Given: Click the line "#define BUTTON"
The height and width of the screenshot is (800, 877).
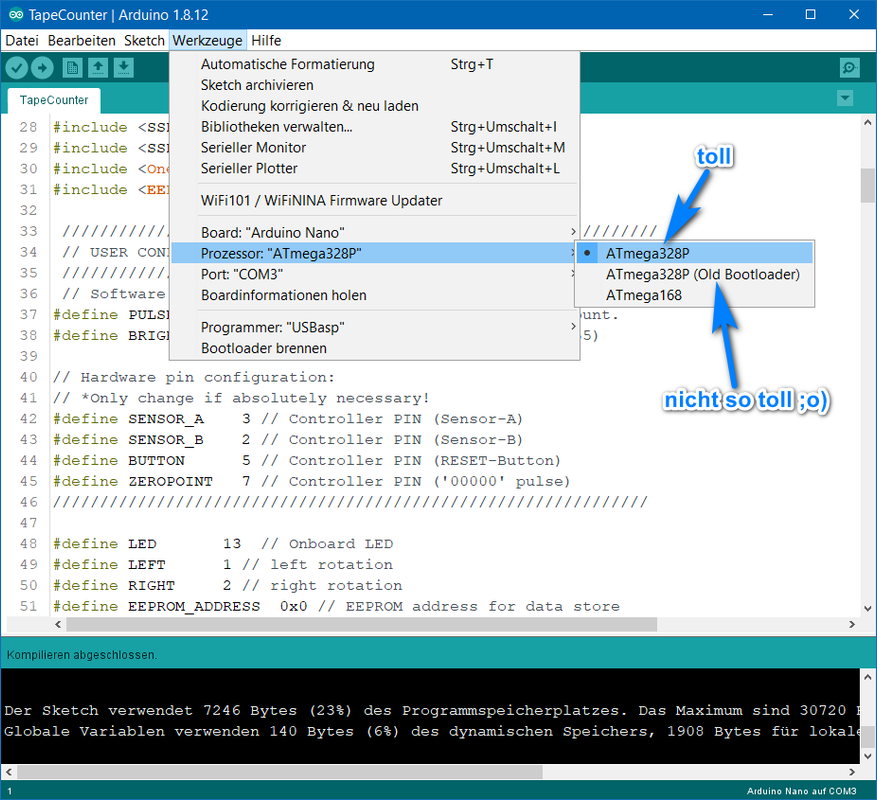Looking at the screenshot, I should (x=307, y=460).
